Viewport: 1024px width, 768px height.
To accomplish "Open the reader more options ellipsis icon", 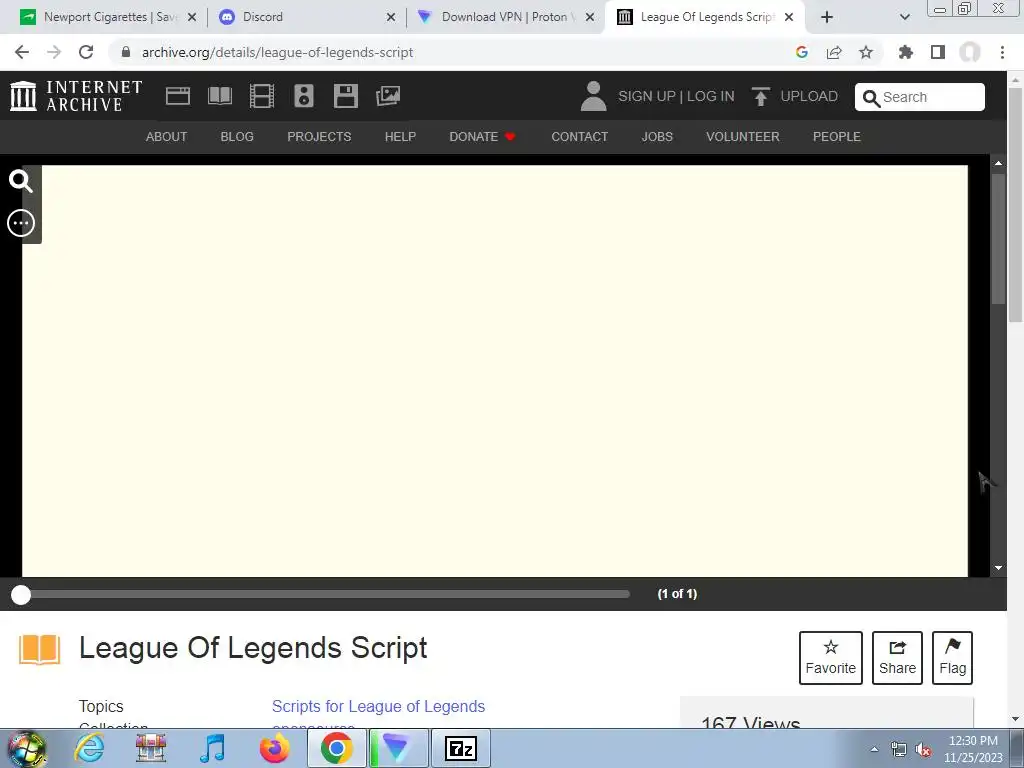I will (x=21, y=223).
